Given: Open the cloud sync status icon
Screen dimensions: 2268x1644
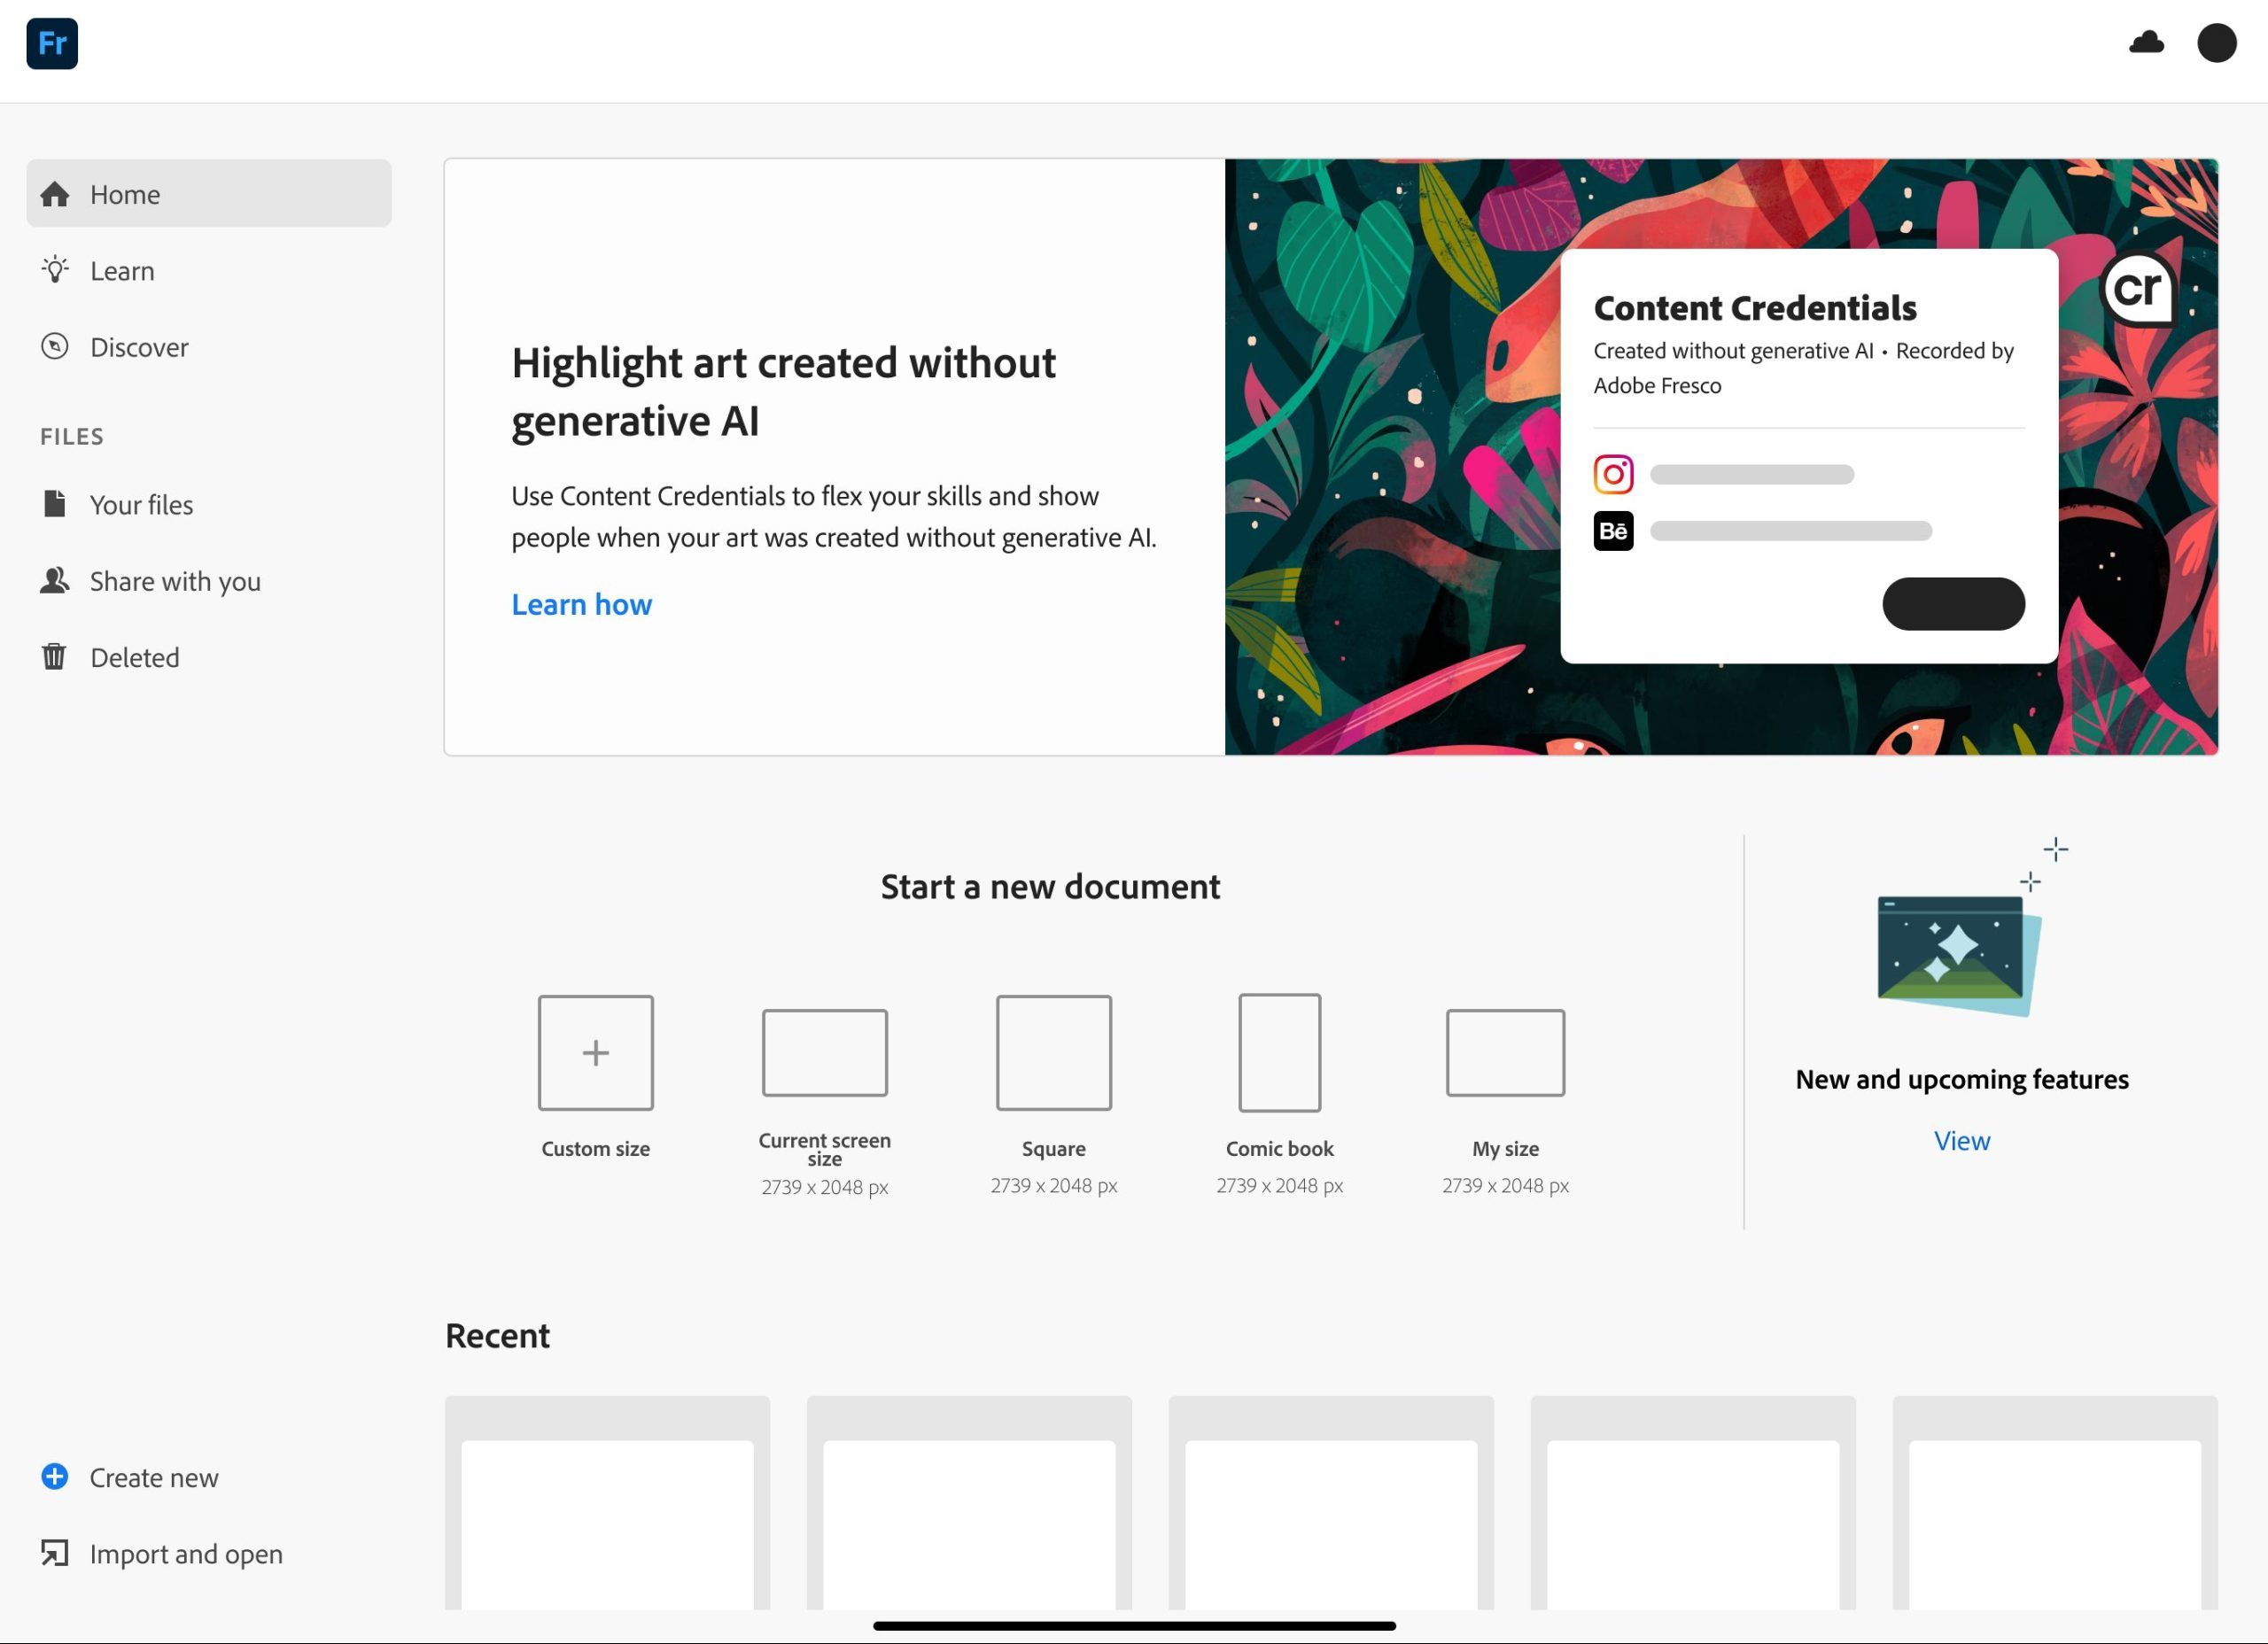Looking at the screenshot, I should (2146, 42).
